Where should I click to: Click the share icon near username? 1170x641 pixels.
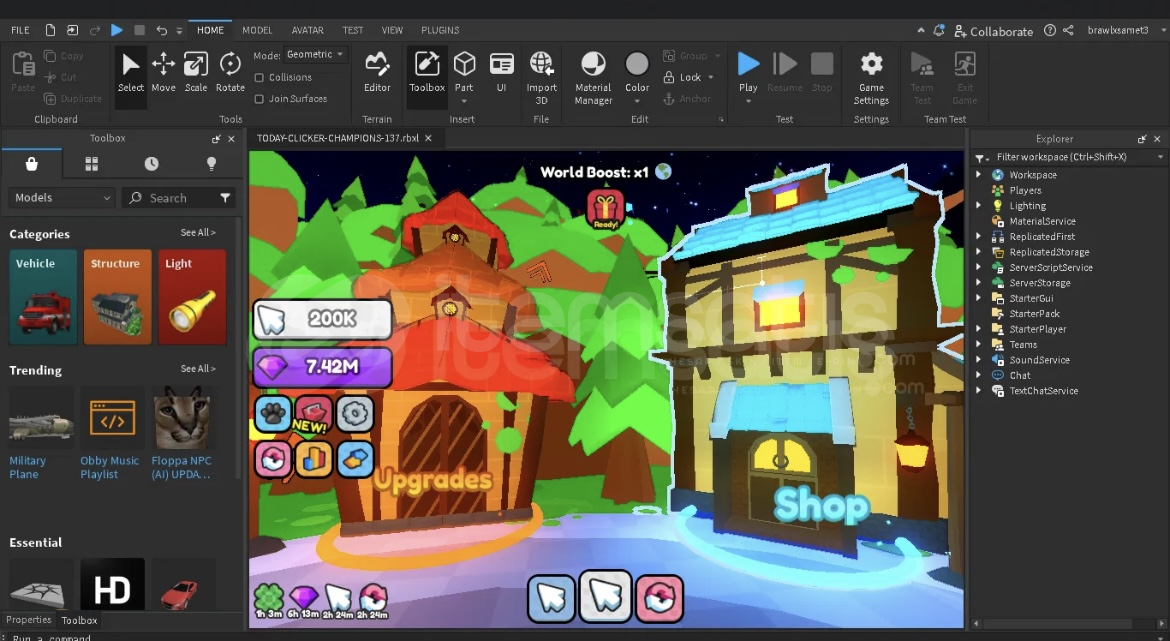pos(1069,31)
